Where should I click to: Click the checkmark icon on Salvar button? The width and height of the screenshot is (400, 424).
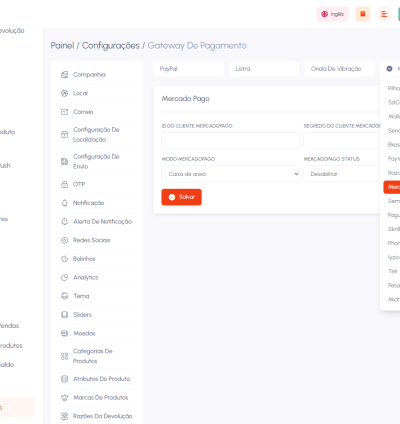tap(172, 197)
